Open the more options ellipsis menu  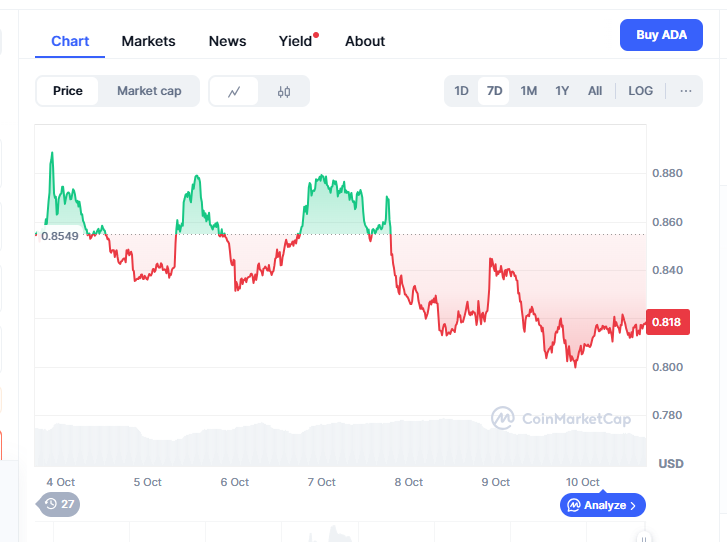(x=686, y=91)
